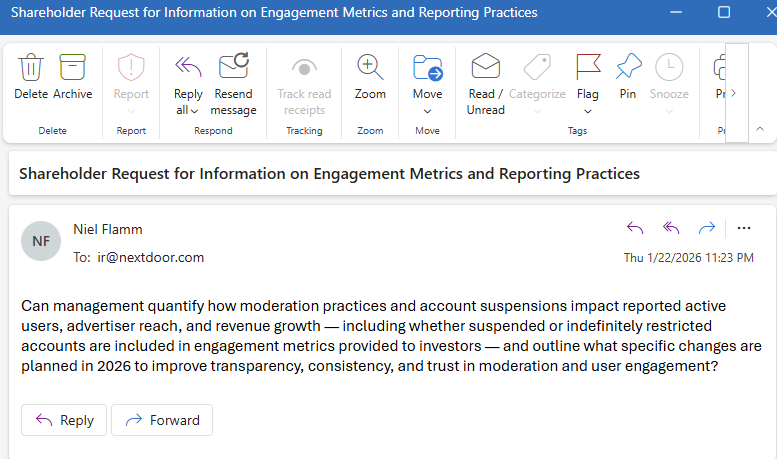Click the Categorize tag icon
This screenshot has width=777, height=459.
537,67
